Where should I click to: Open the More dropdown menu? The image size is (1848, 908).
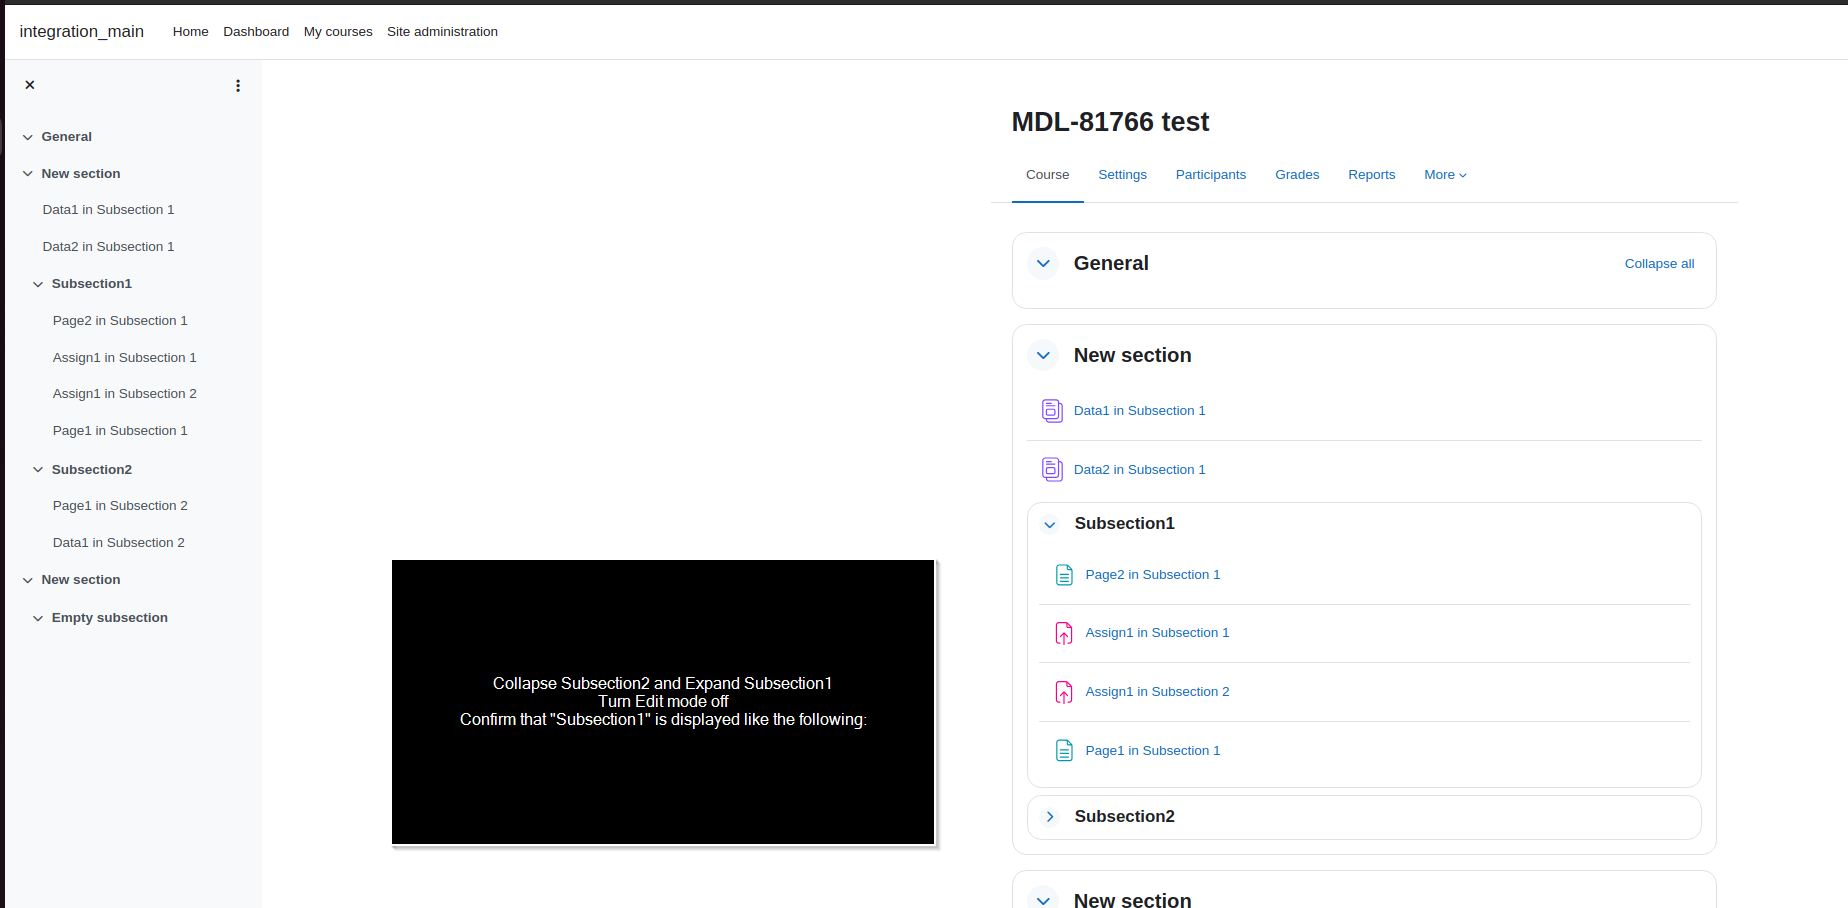coord(1445,175)
